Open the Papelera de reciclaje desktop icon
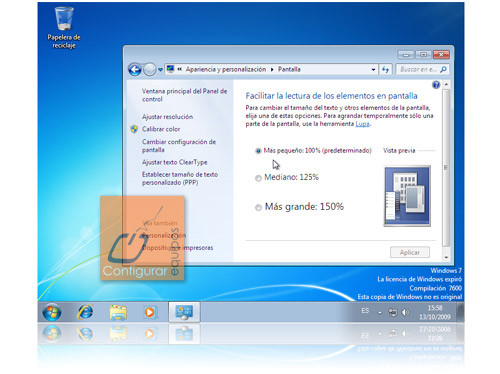This screenshot has width=500, height=374. click(x=64, y=28)
